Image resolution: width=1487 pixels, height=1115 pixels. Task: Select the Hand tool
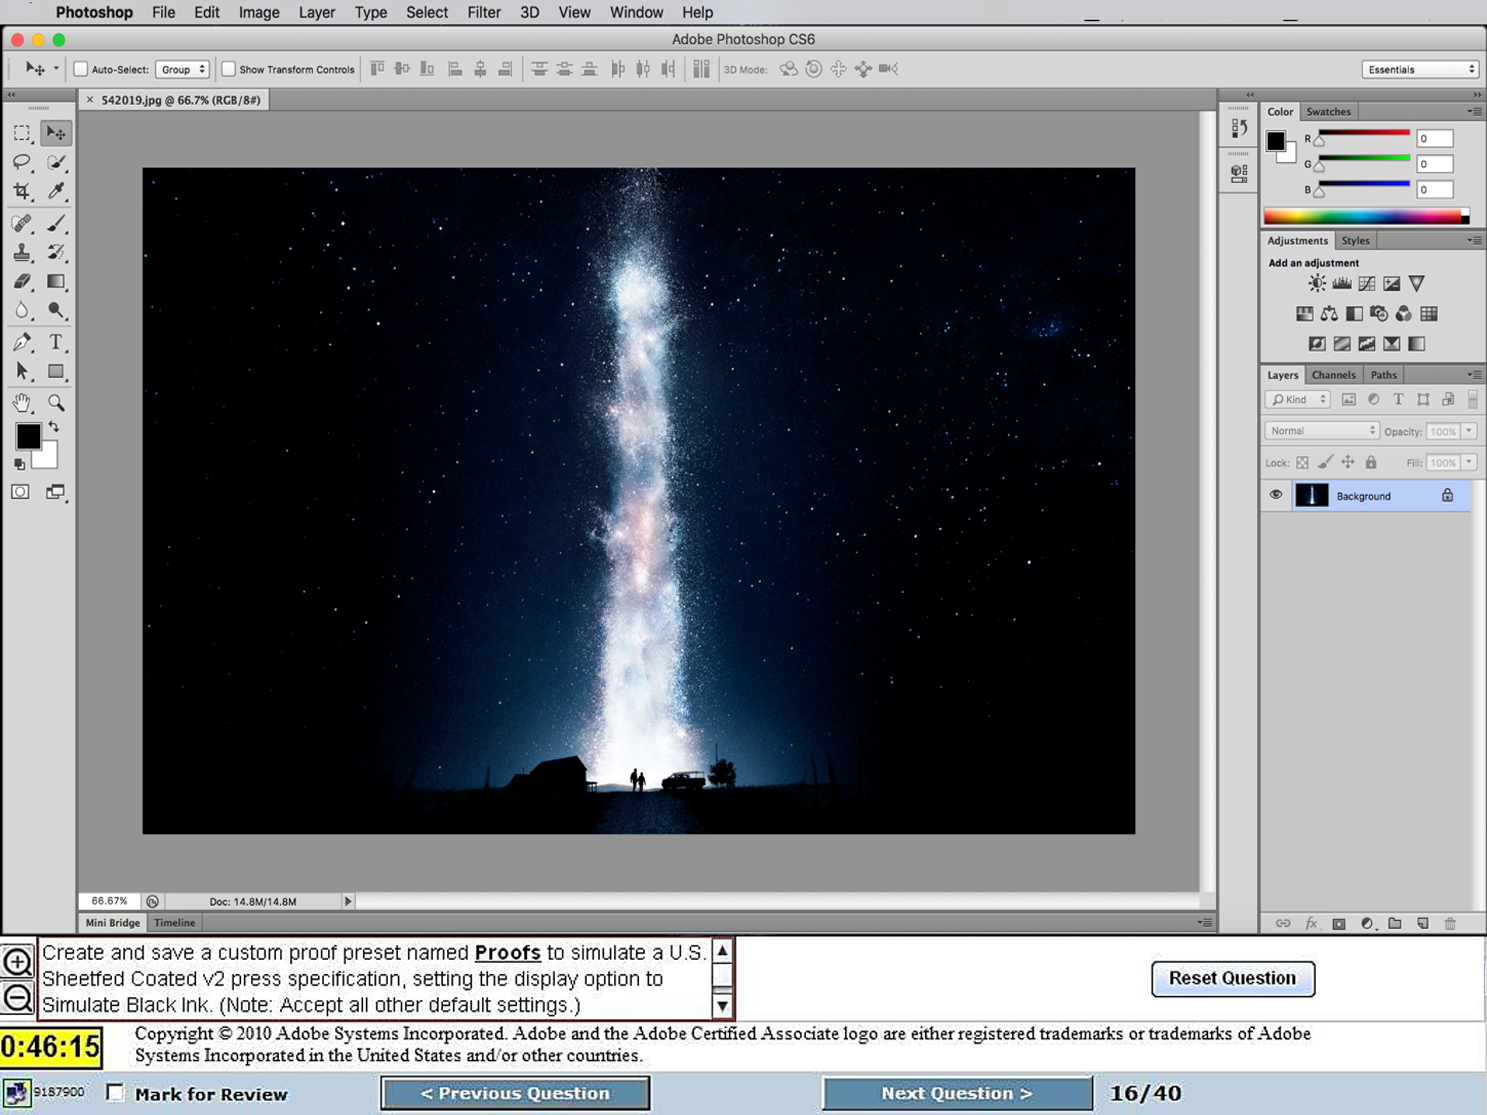(22, 403)
